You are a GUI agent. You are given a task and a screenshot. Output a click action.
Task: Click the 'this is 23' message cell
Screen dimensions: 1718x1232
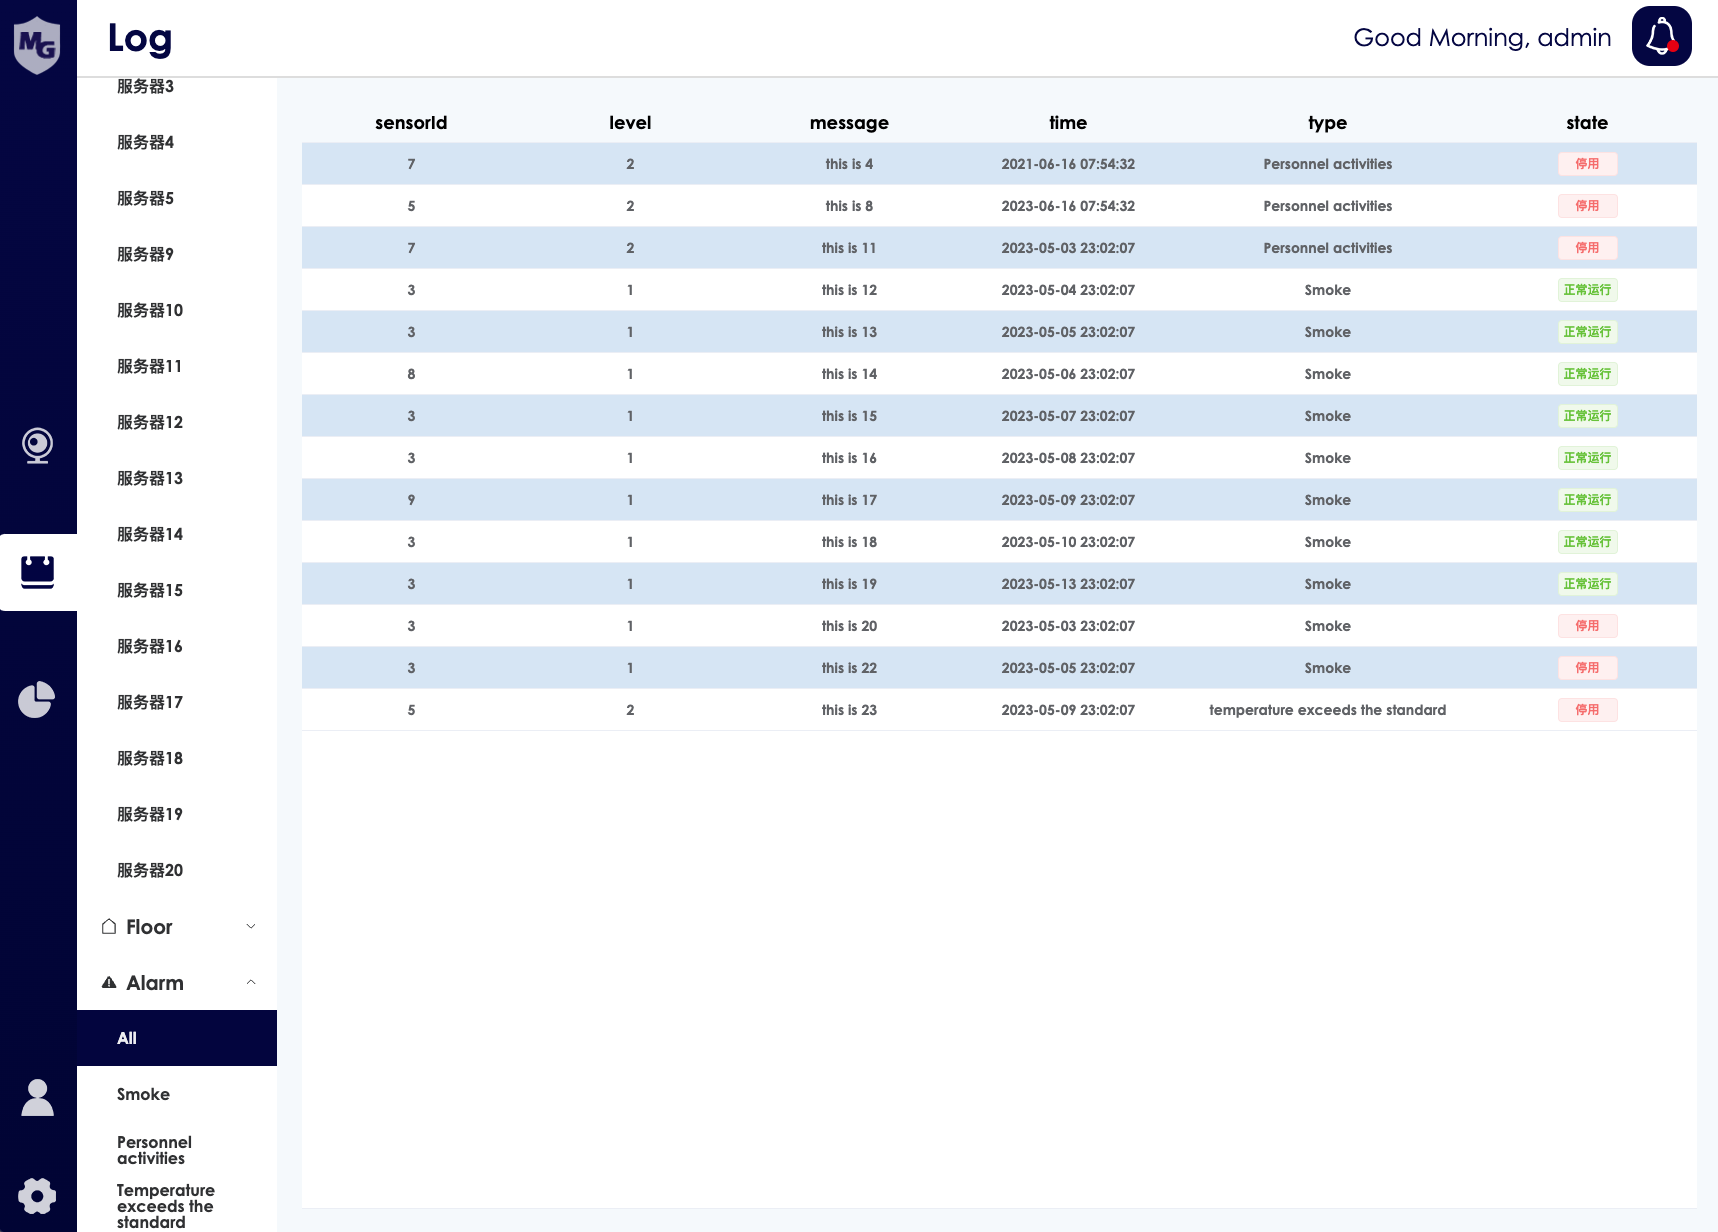tap(849, 710)
